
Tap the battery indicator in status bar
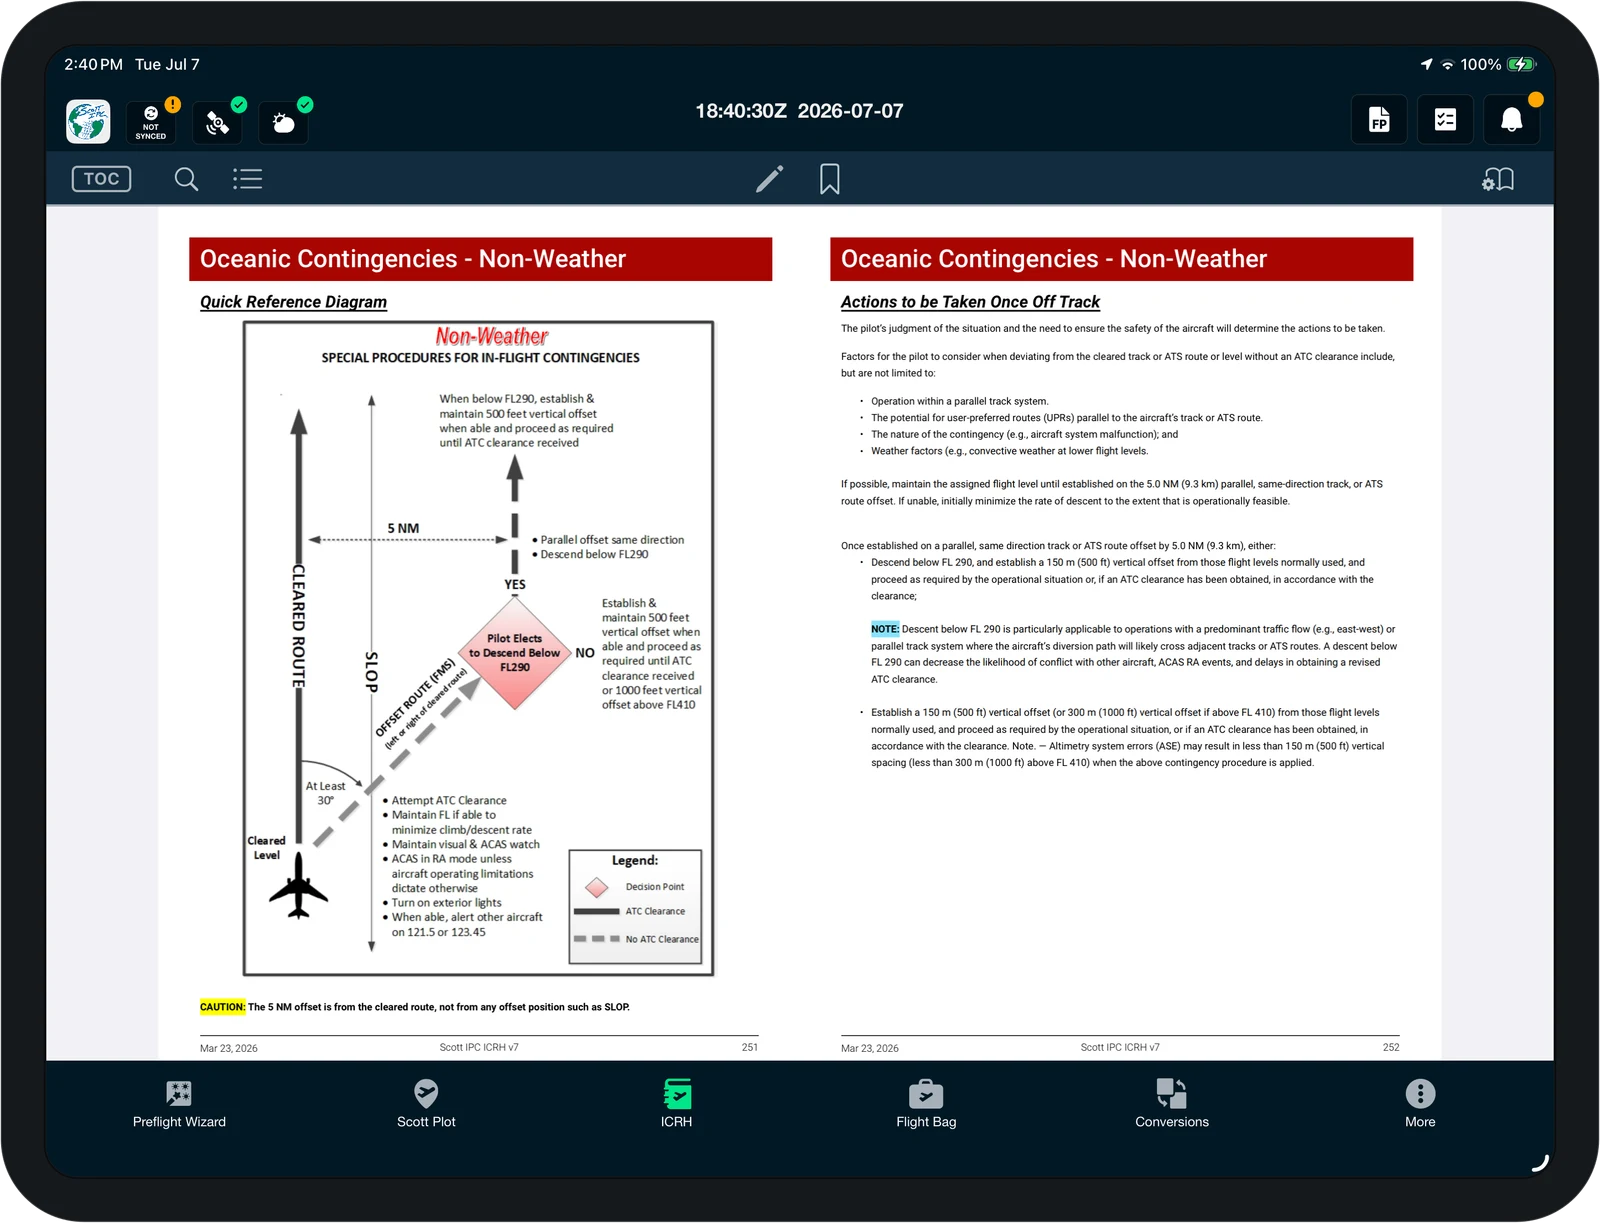point(1521,64)
